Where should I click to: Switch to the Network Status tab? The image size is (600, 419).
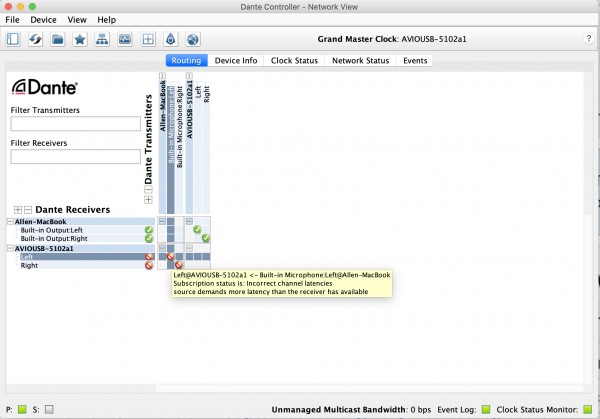(360, 60)
